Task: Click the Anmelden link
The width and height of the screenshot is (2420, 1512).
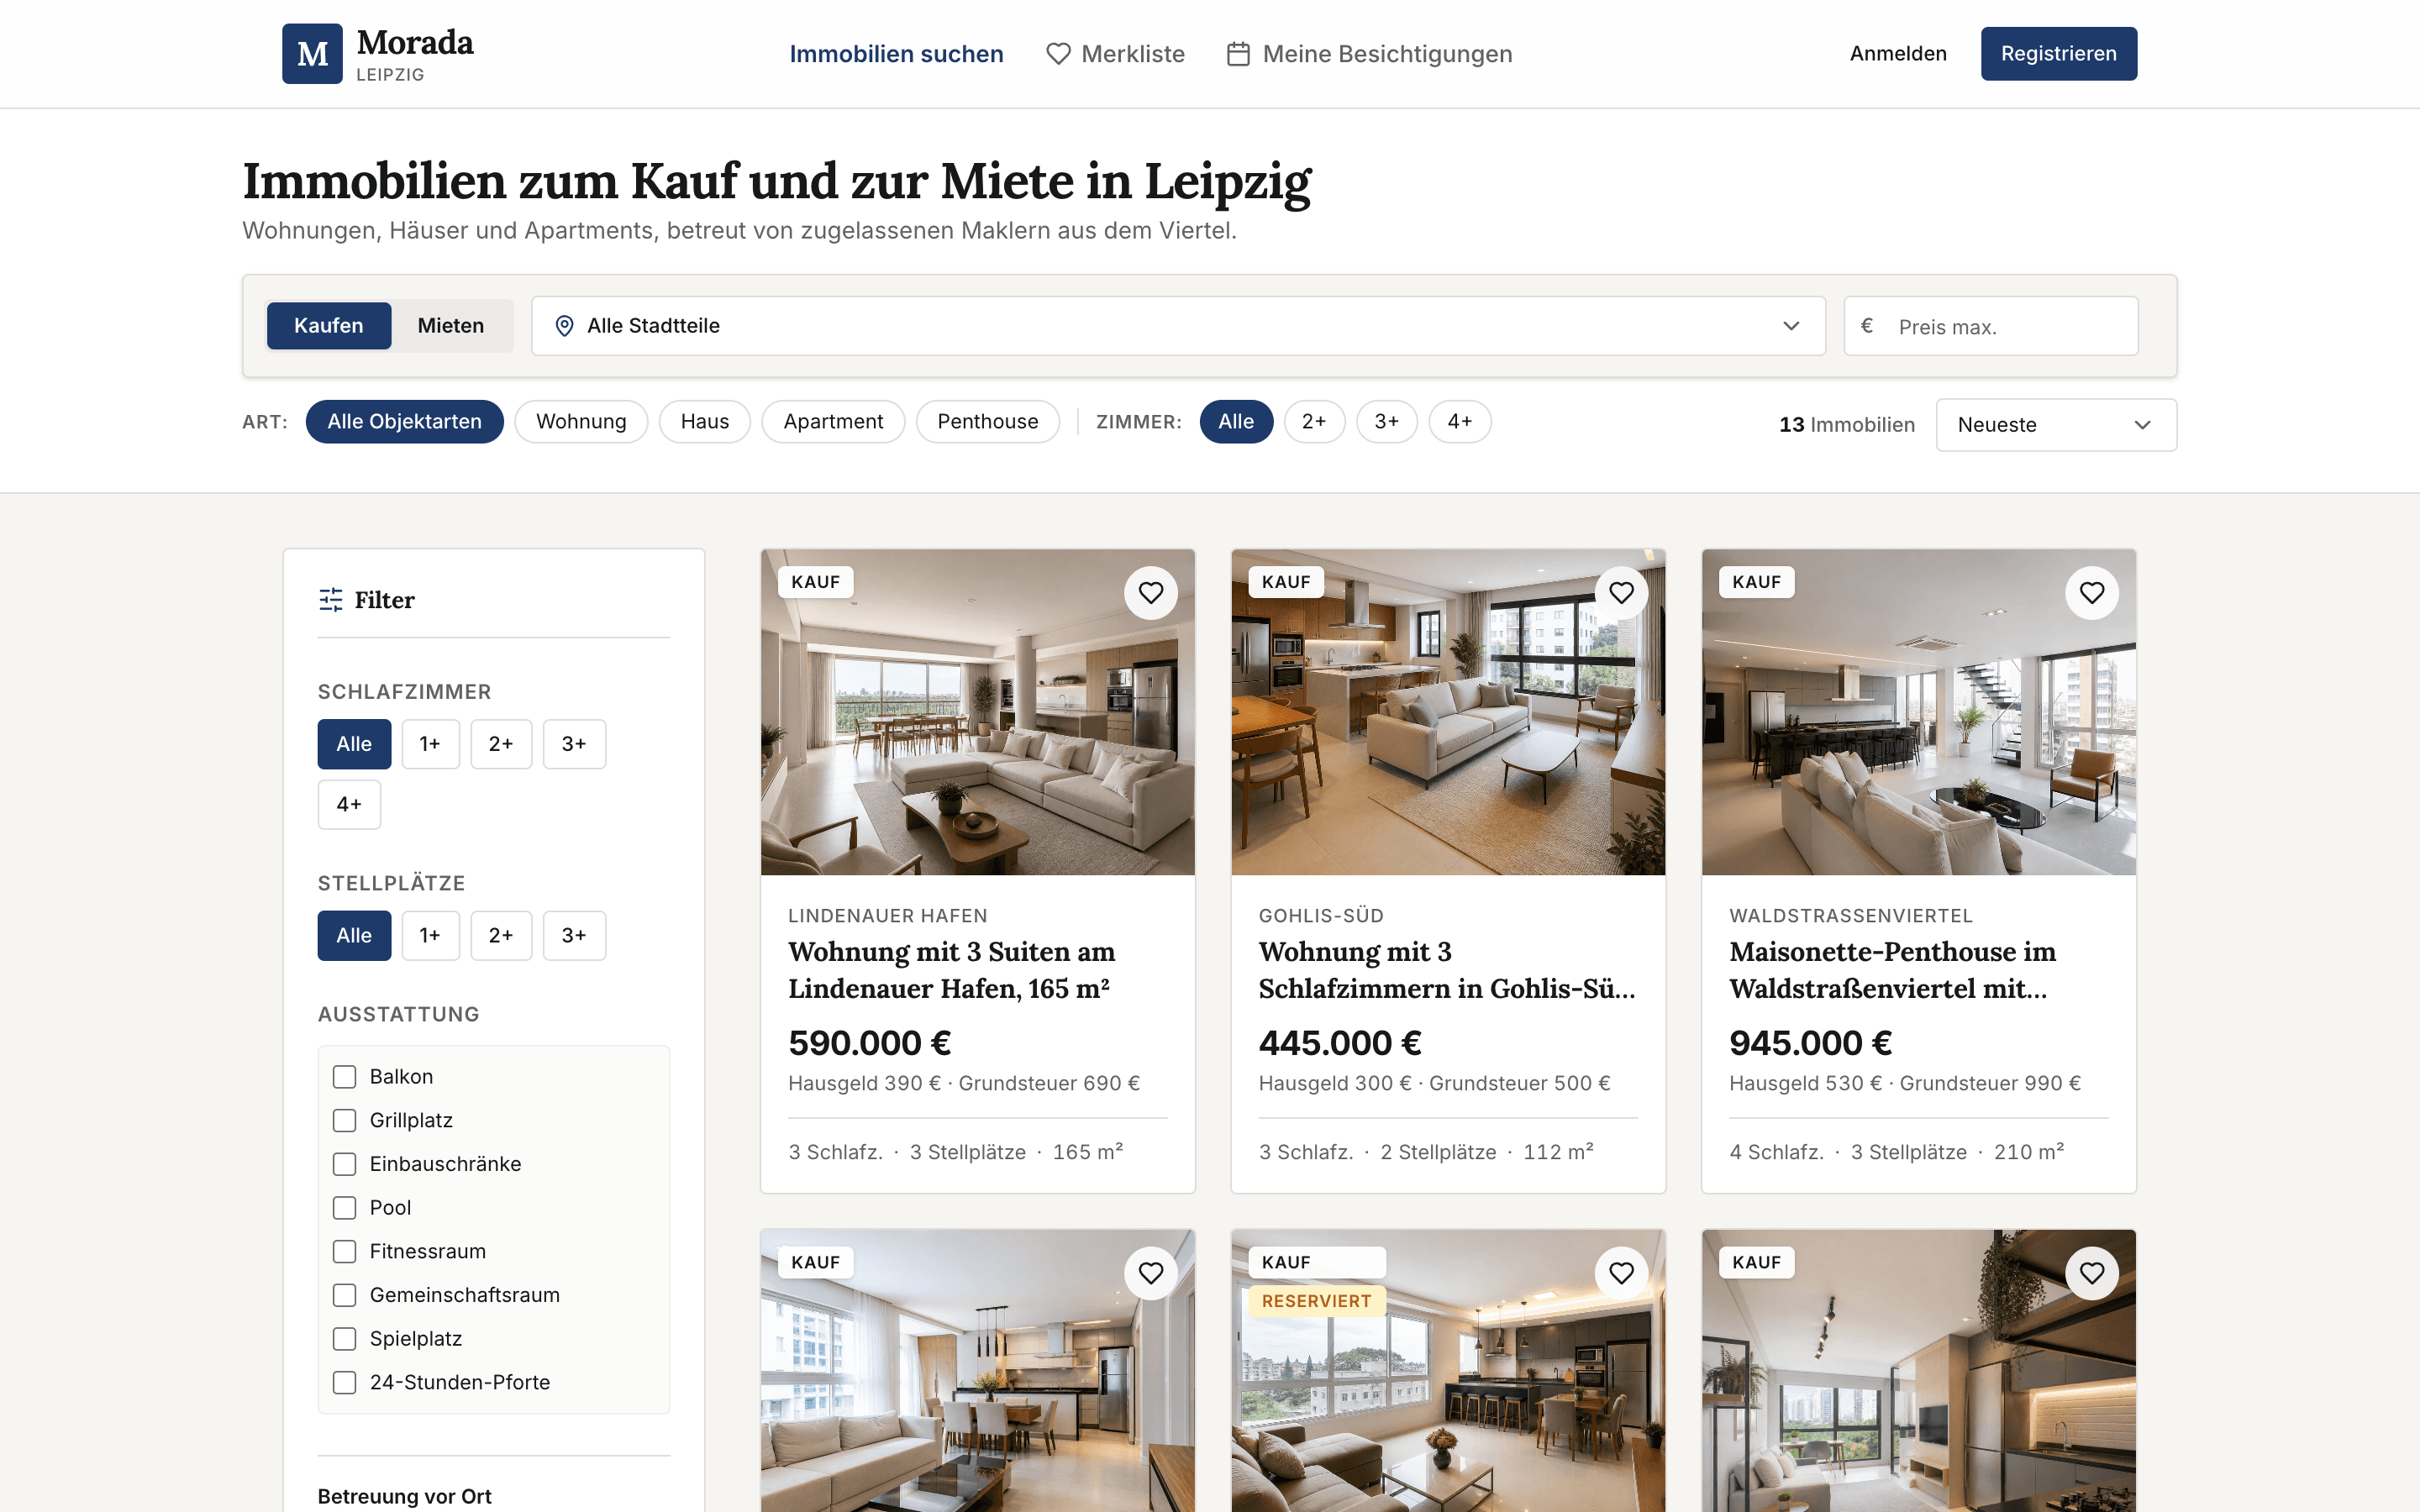Action: (x=1898, y=54)
